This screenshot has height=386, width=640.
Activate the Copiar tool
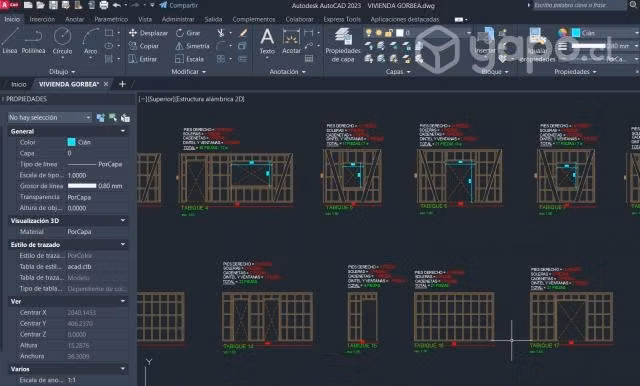(x=144, y=46)
